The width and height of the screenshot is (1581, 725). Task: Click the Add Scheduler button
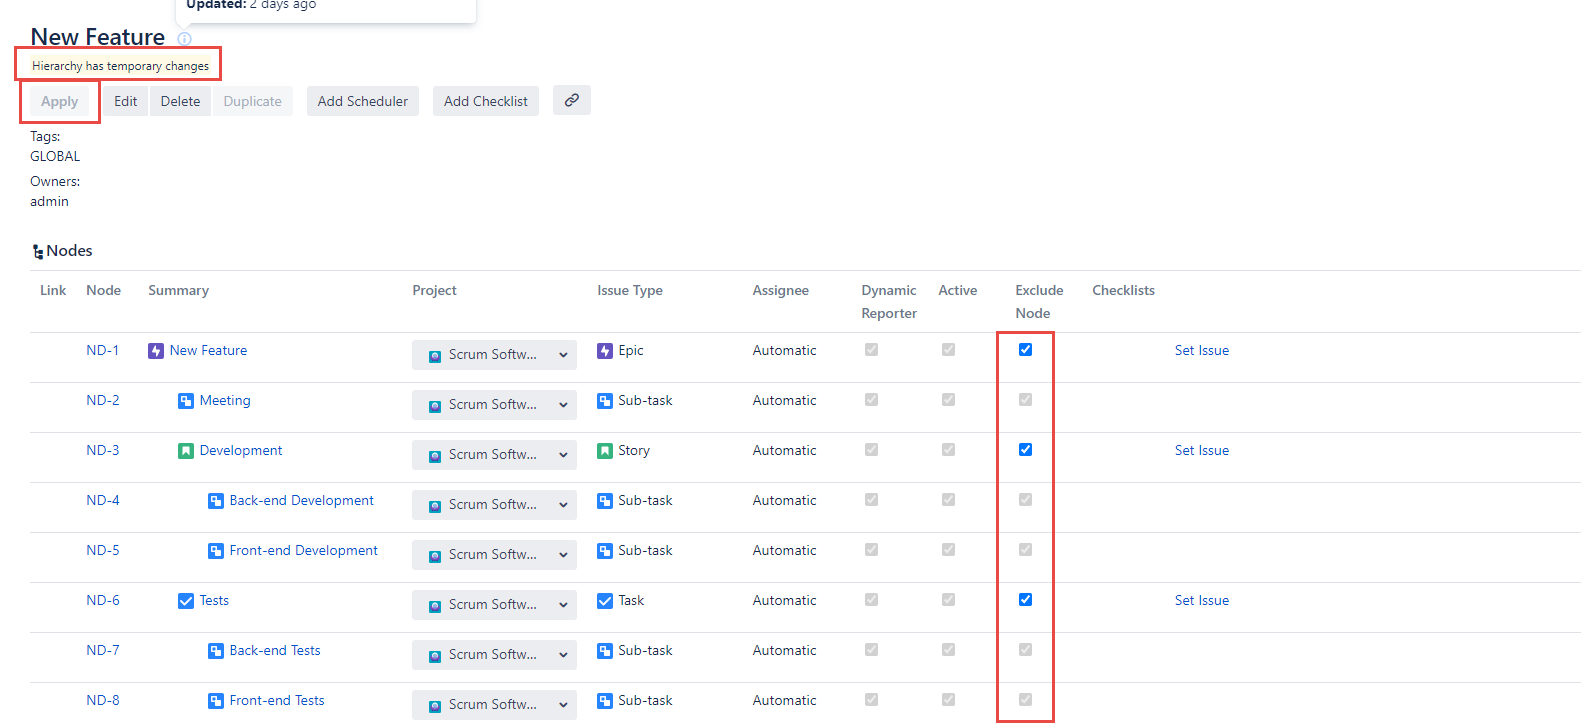tap(362, 101)
